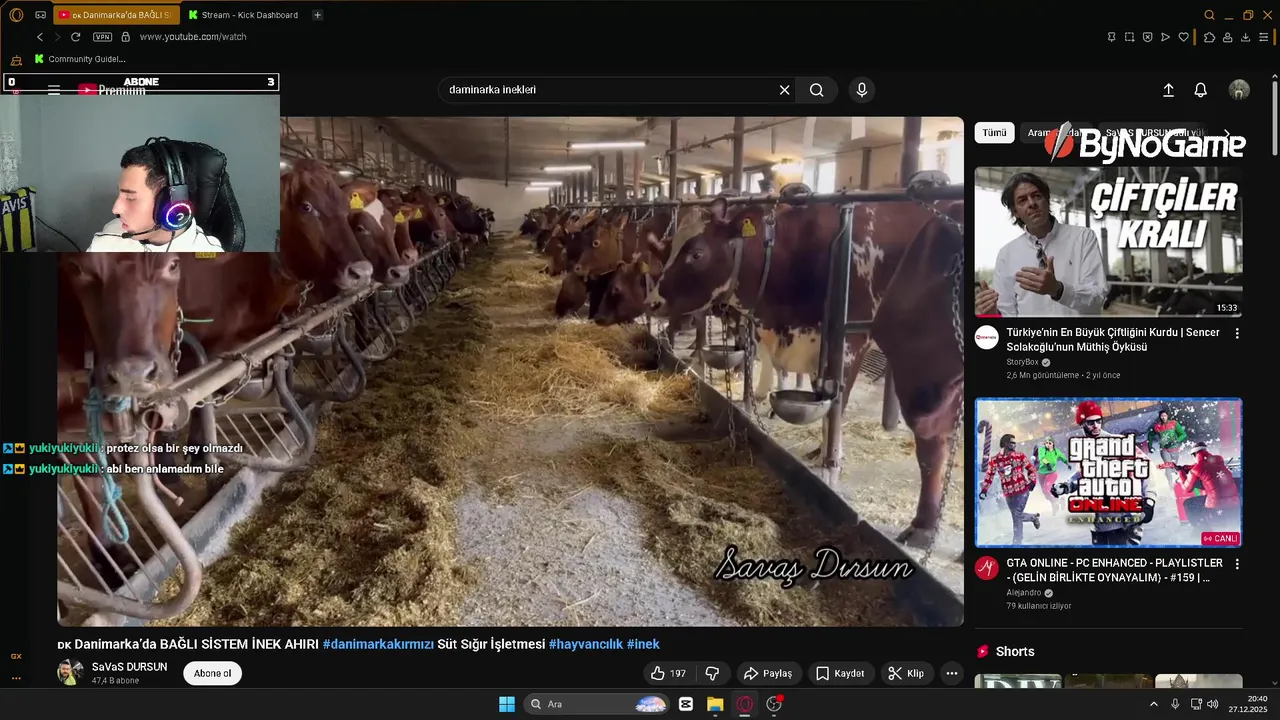
Task: Show hidden system tray icons chevron
Action: (1154, 704)
